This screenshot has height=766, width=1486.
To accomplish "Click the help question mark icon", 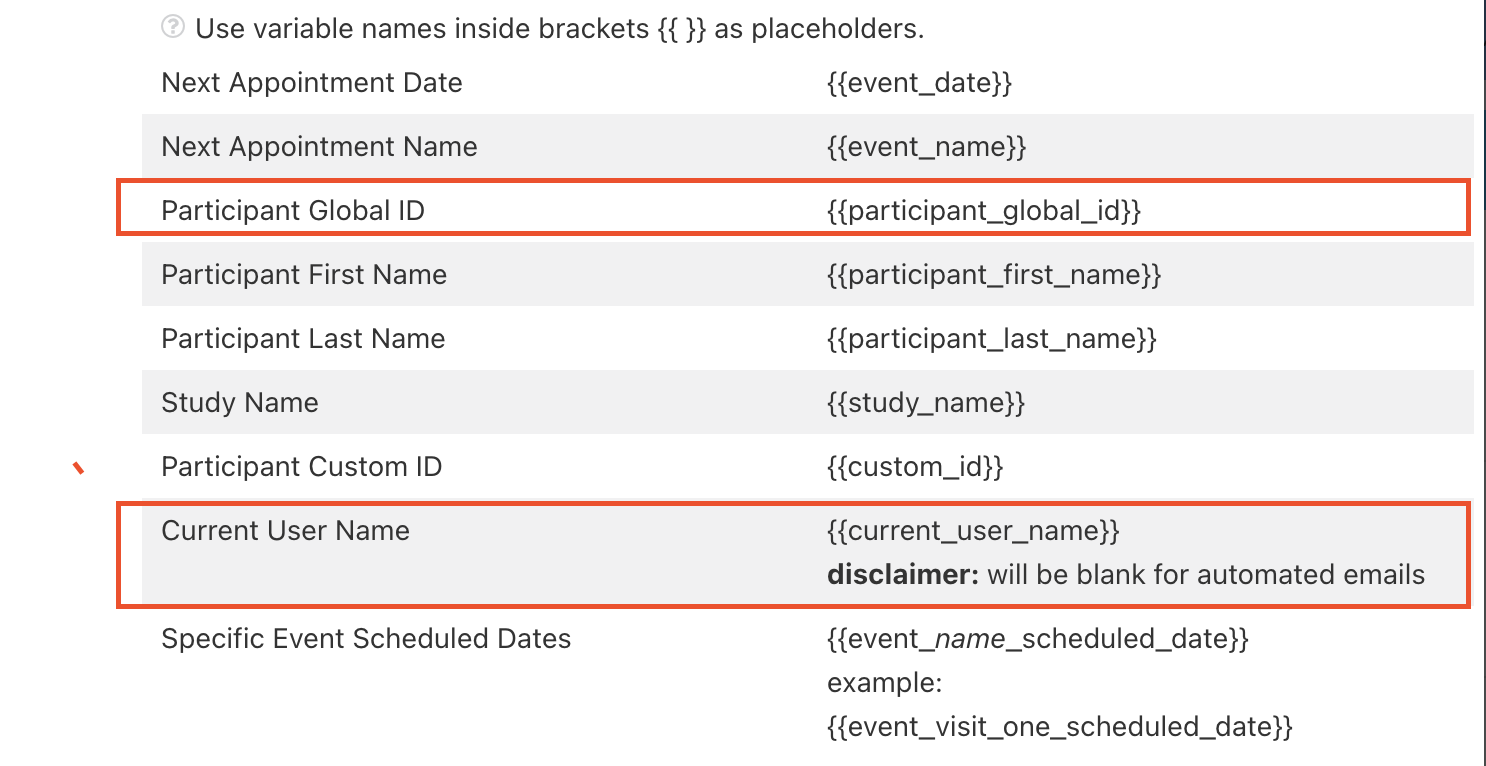I will tap(173, 28).
